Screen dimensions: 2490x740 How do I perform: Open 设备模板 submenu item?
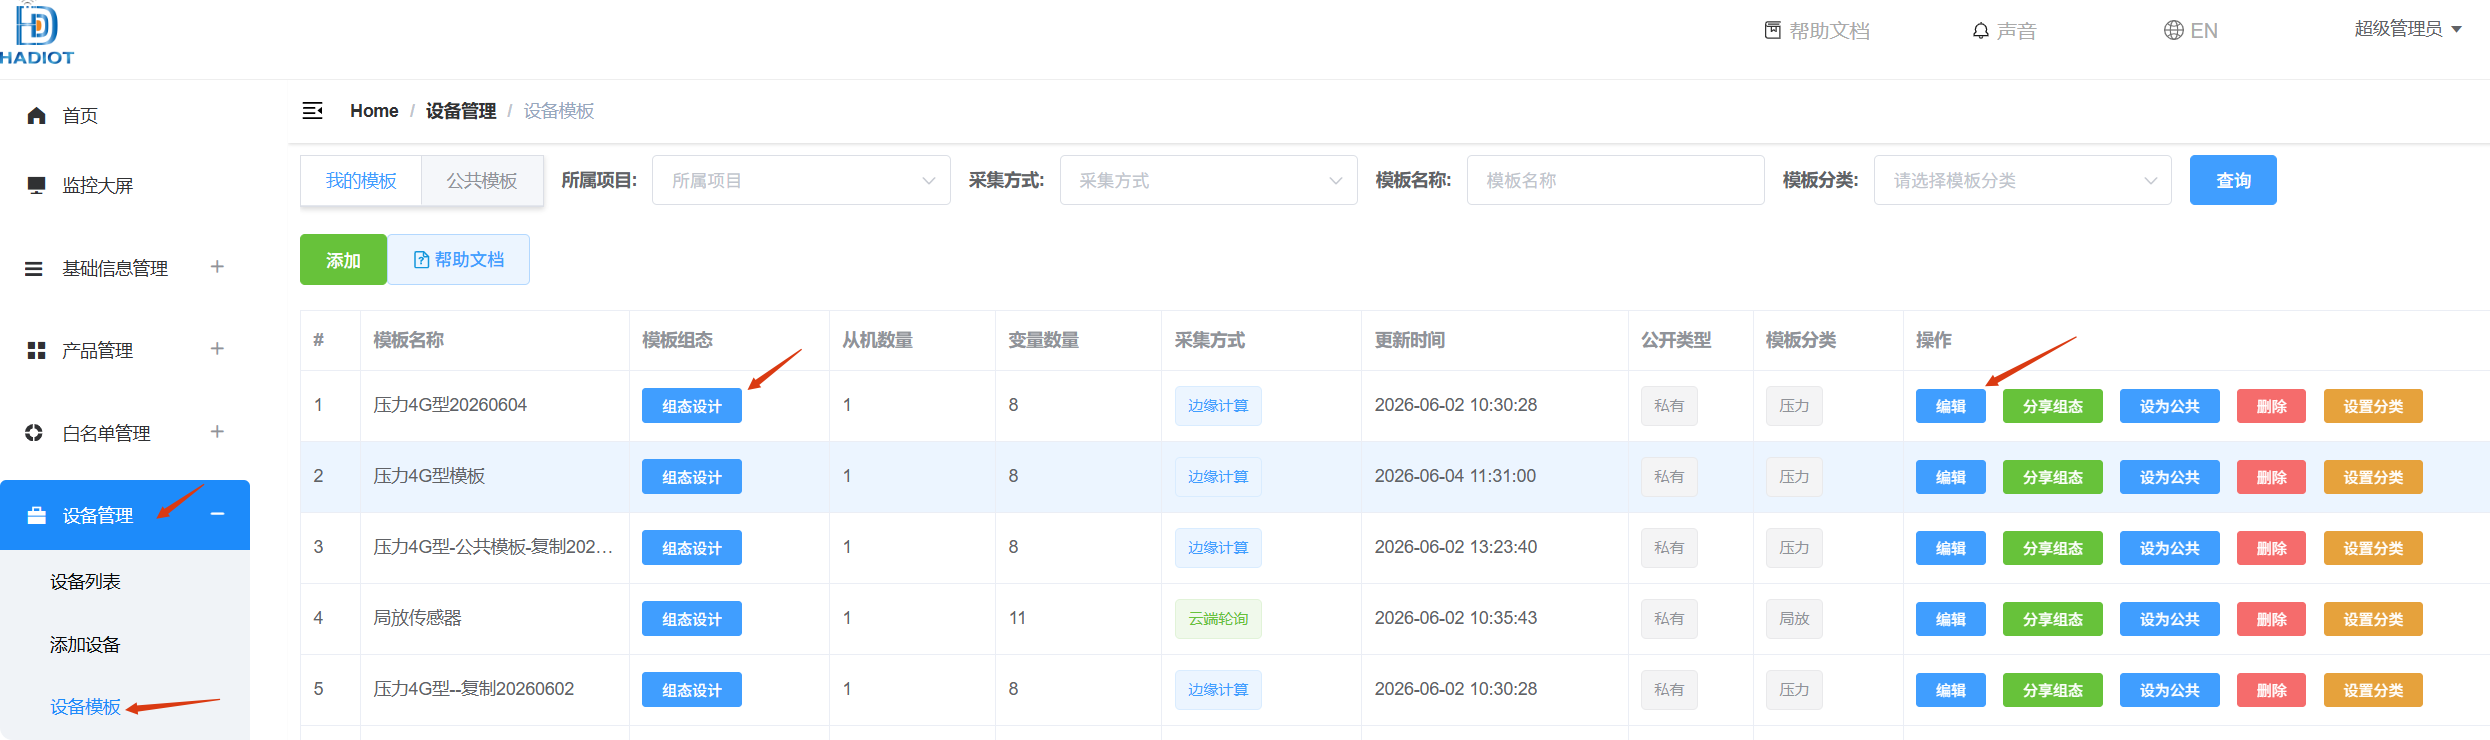(85, 707)
